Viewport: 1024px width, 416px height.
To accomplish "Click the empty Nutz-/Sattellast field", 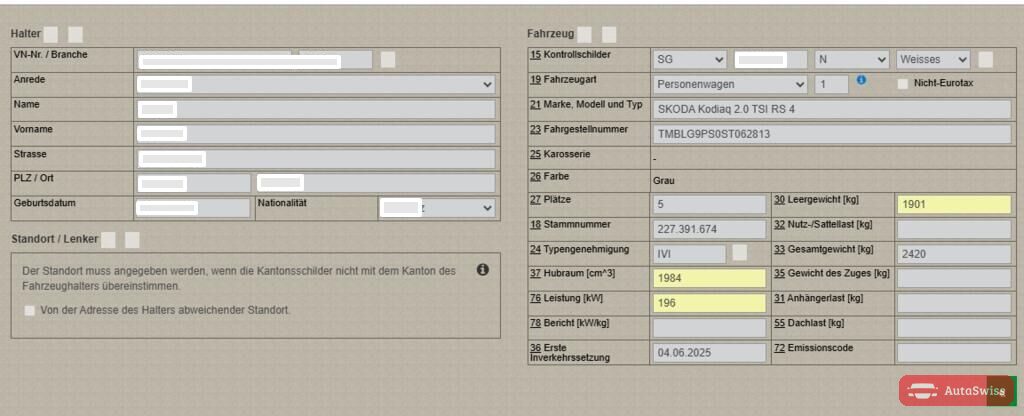I will [x=954, y=229].
